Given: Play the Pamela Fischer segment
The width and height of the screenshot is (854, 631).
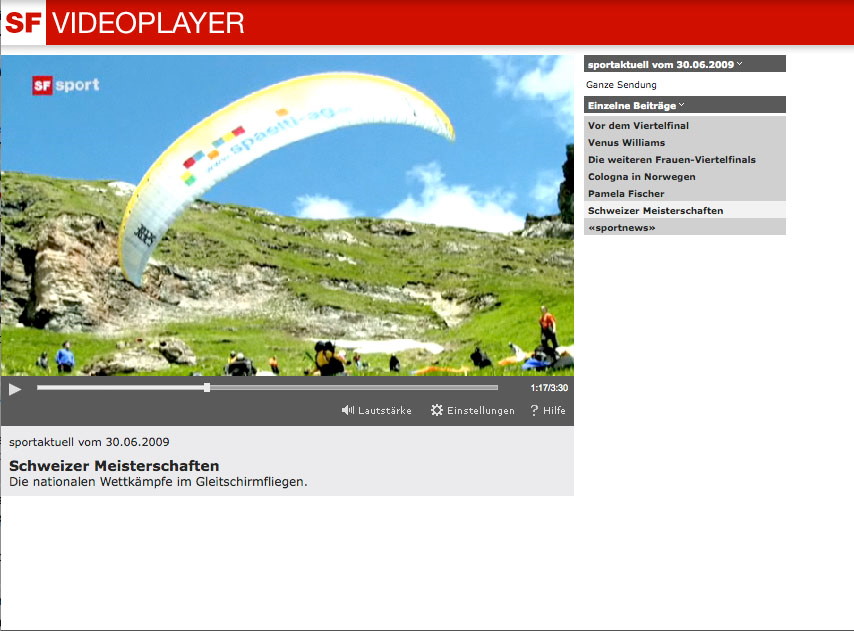Looking at the screenshot, I should [685, 193].
